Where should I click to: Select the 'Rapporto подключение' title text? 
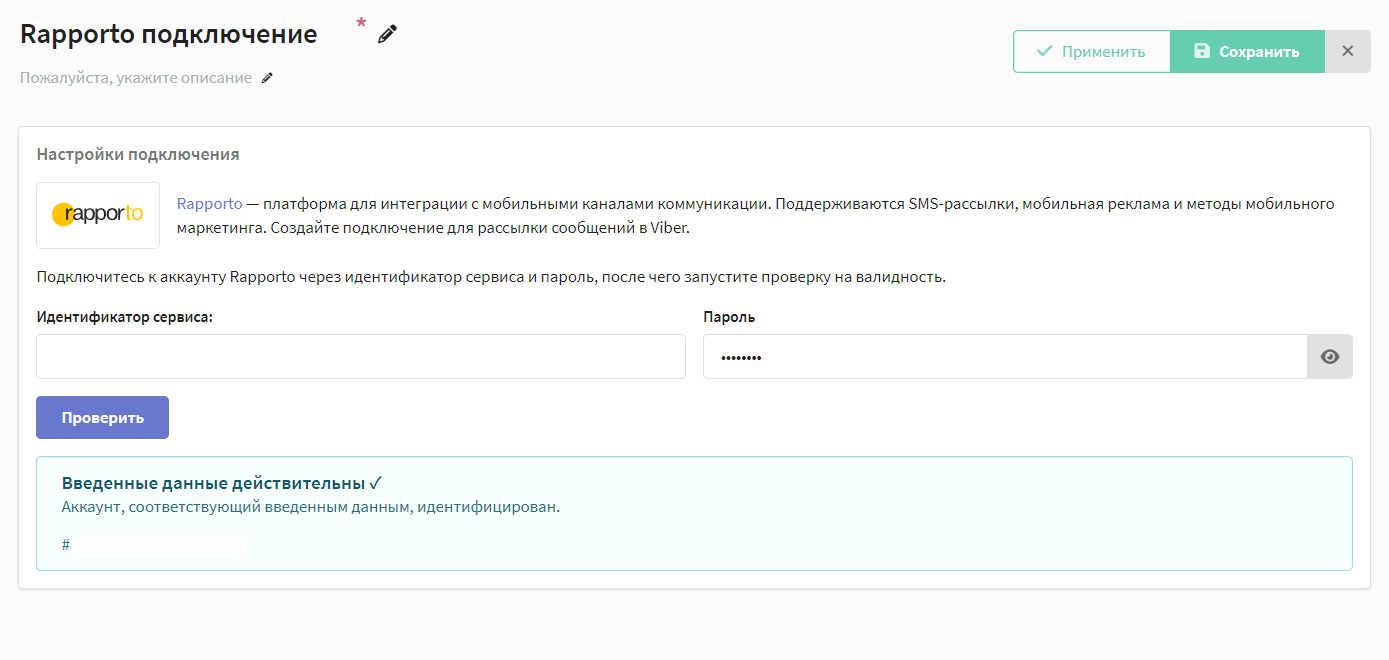[169, 34]
